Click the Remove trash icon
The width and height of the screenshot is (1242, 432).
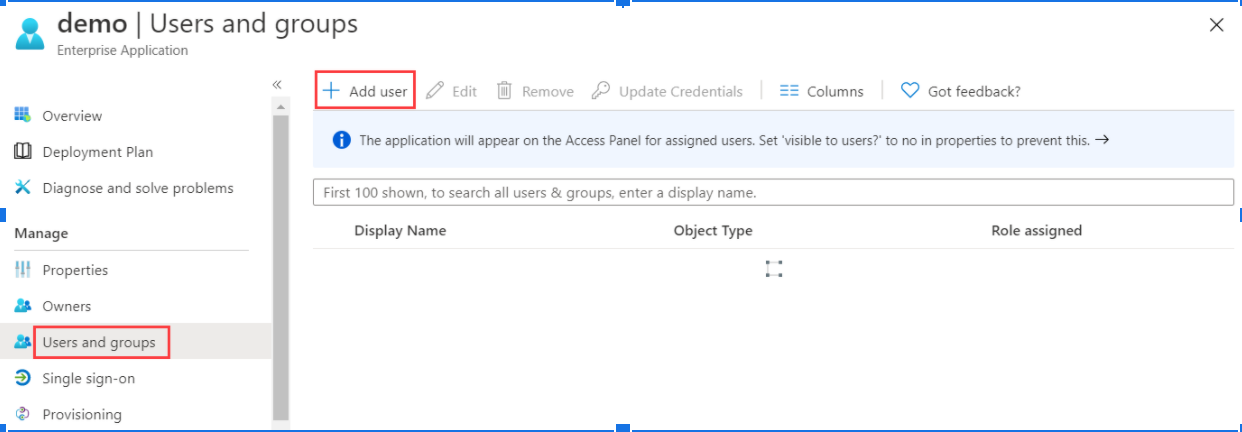click(x=505, y=91)
